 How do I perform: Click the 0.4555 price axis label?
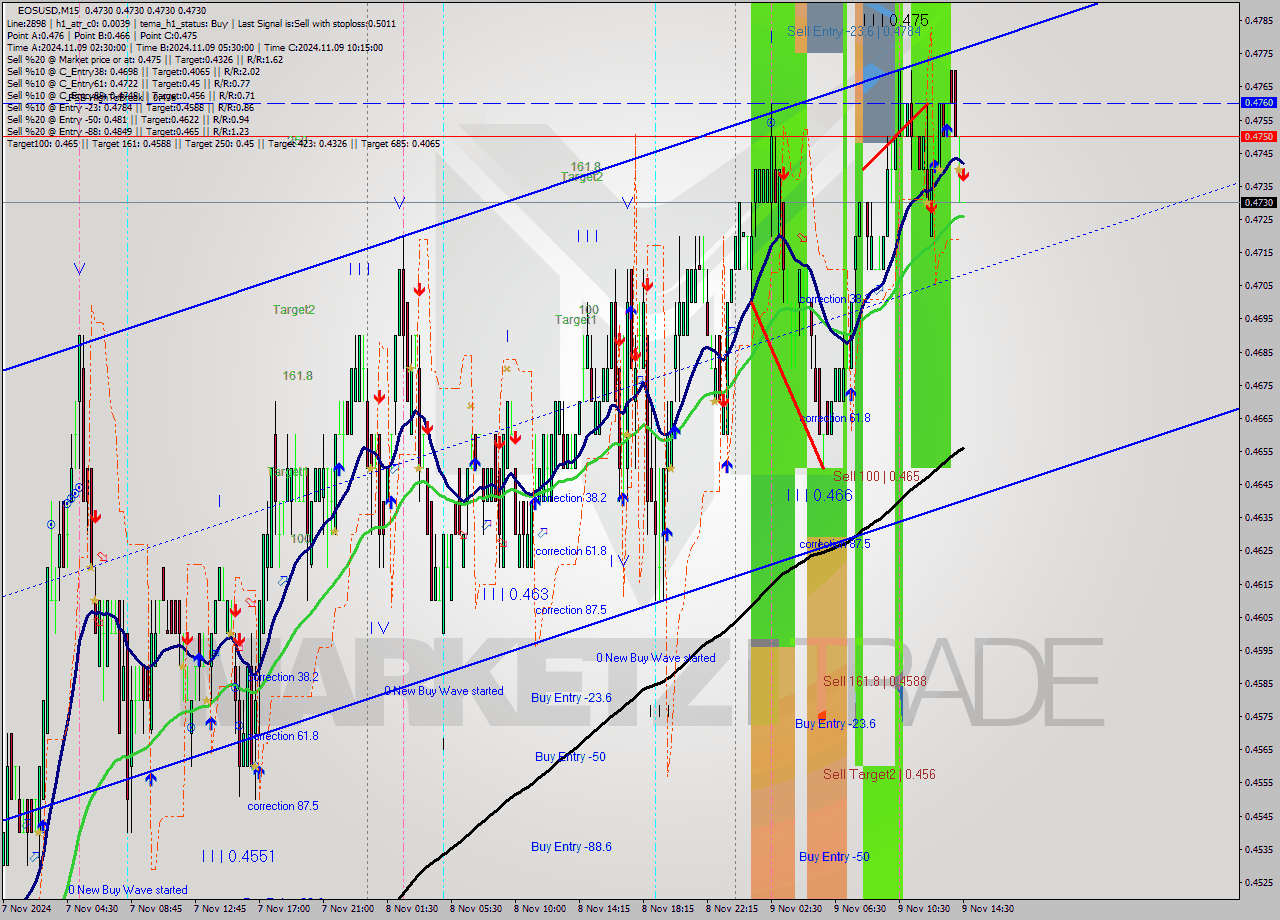point(1258,783)
